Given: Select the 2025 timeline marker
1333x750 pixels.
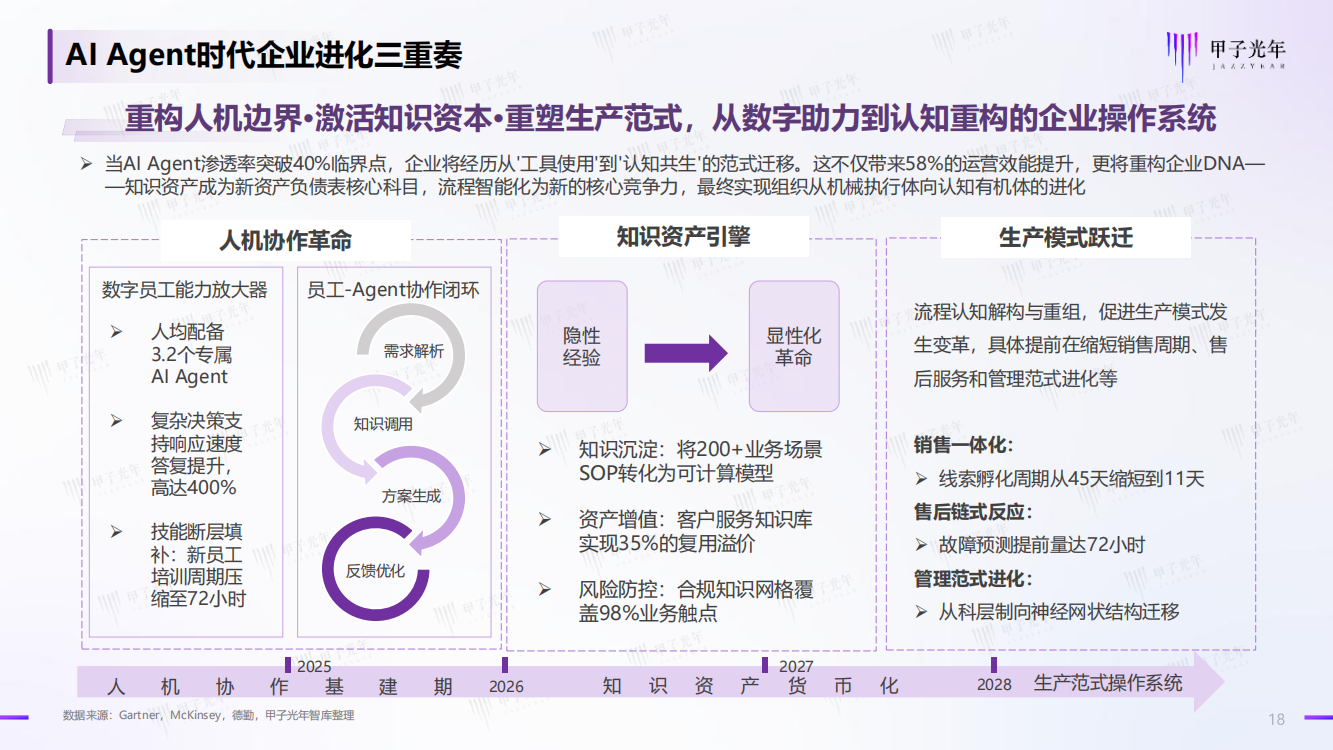Looking at the screenshot, I should (289, 664).
